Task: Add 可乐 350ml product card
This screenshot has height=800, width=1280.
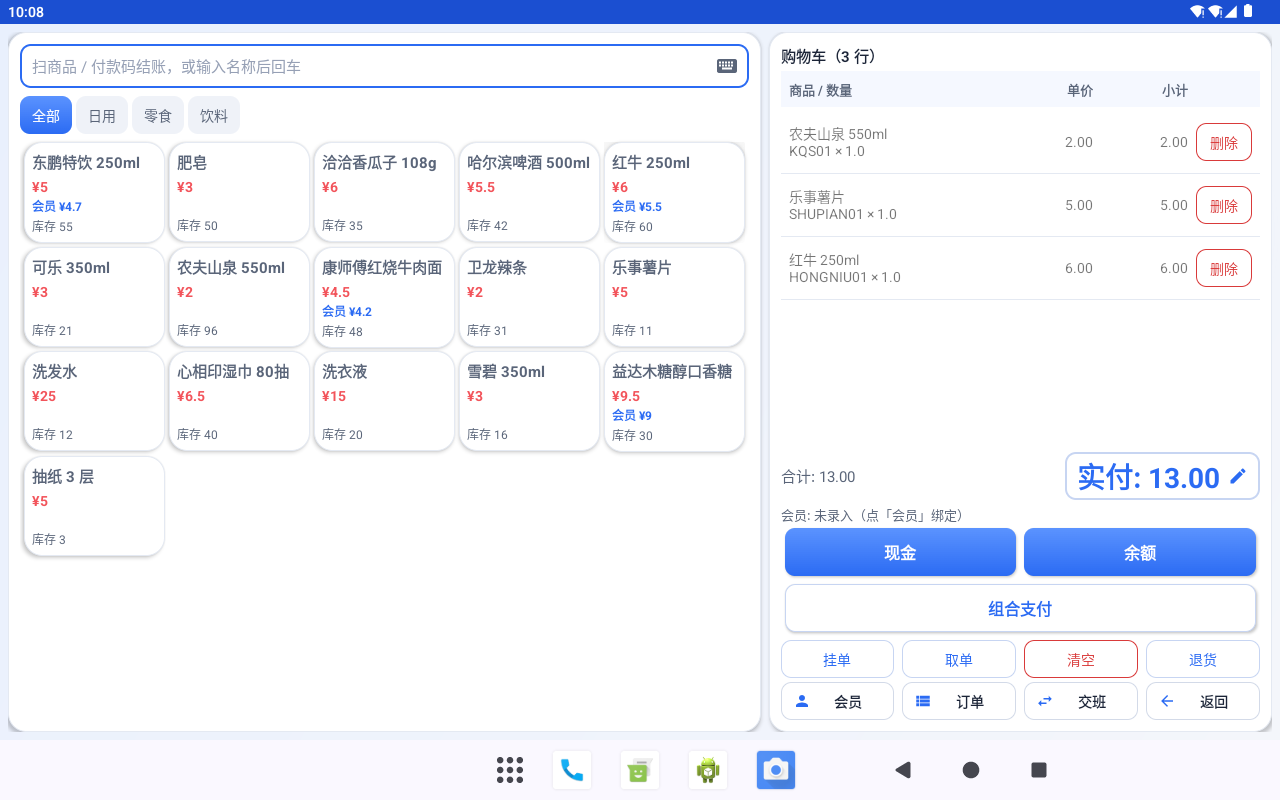Action: (94, 298)
